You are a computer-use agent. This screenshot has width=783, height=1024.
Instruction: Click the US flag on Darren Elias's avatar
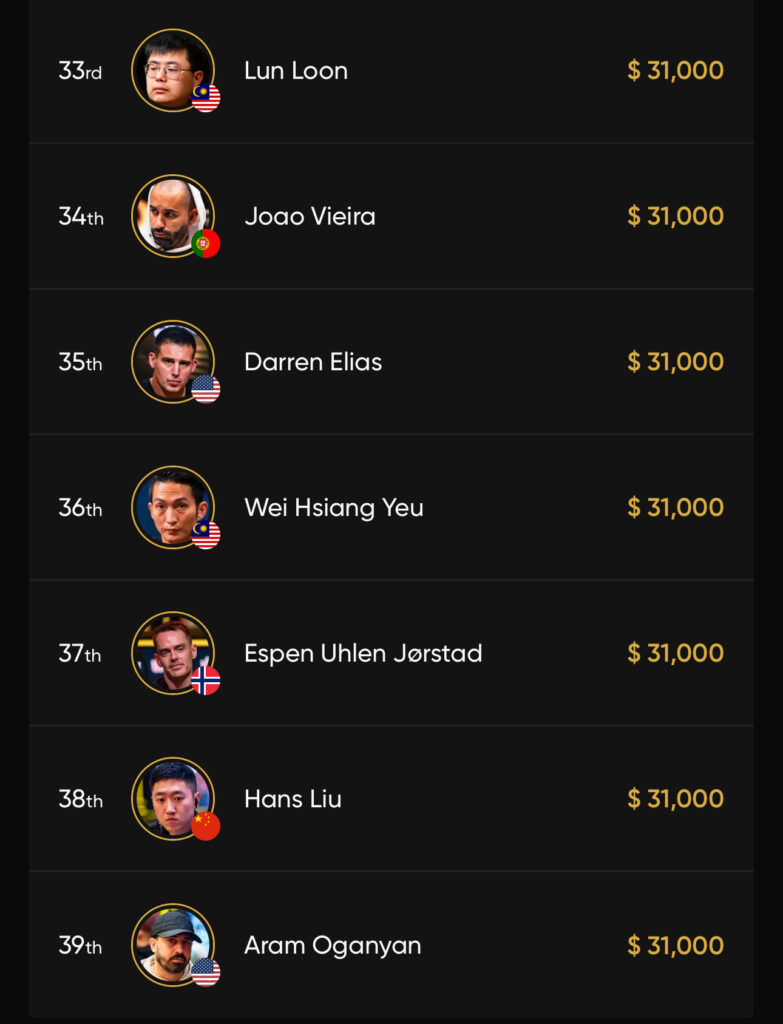(206, 389)
